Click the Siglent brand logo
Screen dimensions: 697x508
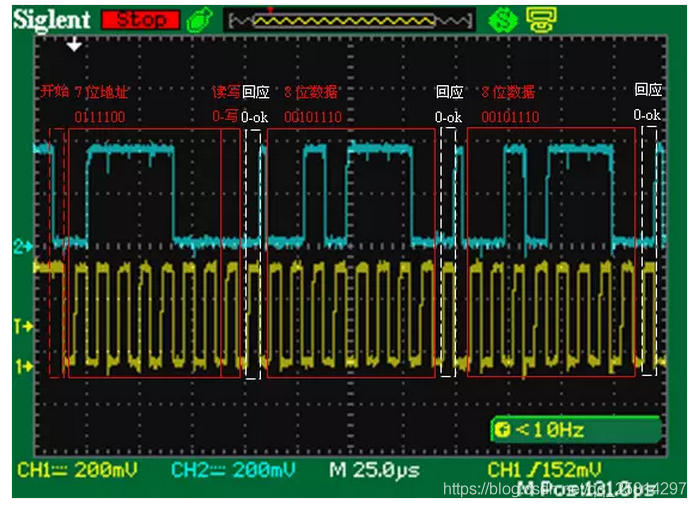point(51,19)
